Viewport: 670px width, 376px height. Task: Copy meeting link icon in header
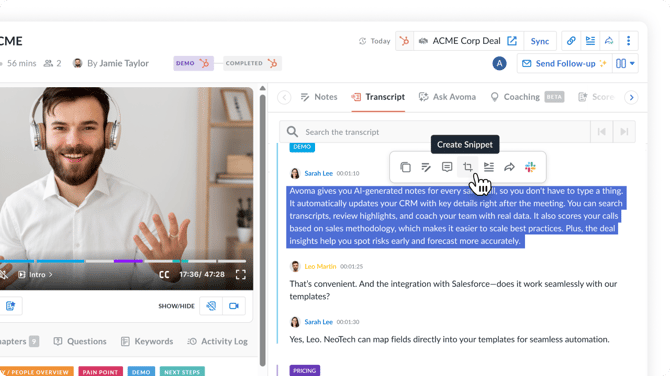571,41
